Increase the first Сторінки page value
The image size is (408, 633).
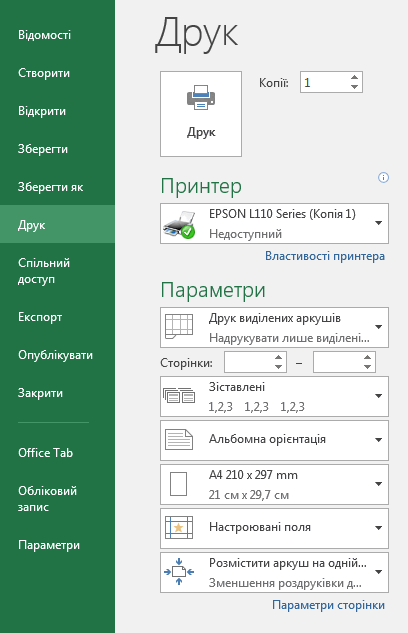278,357
